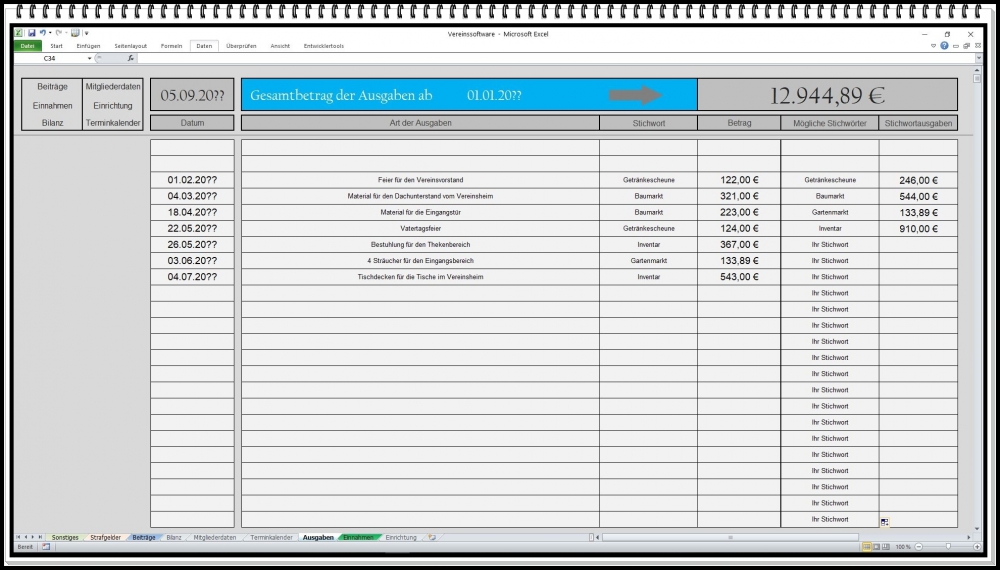The image size is (1000, 570).
Task: Open Excel Help with the question mark icon
Action: (944, 46)
